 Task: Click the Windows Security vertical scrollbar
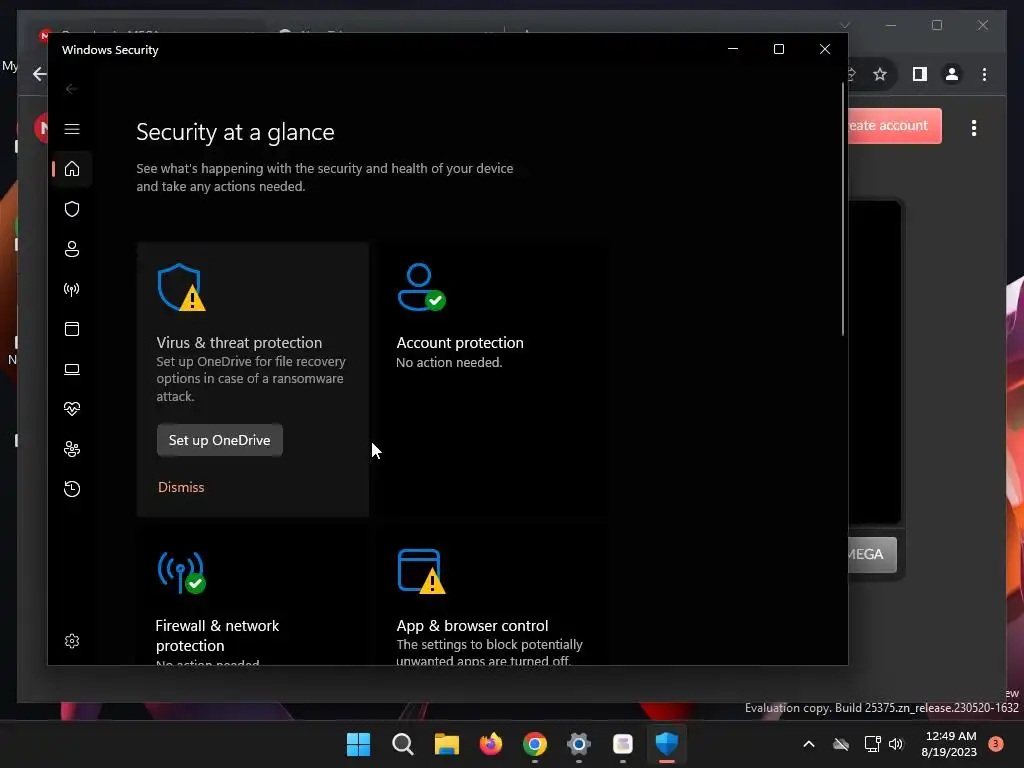coord(843,209)
